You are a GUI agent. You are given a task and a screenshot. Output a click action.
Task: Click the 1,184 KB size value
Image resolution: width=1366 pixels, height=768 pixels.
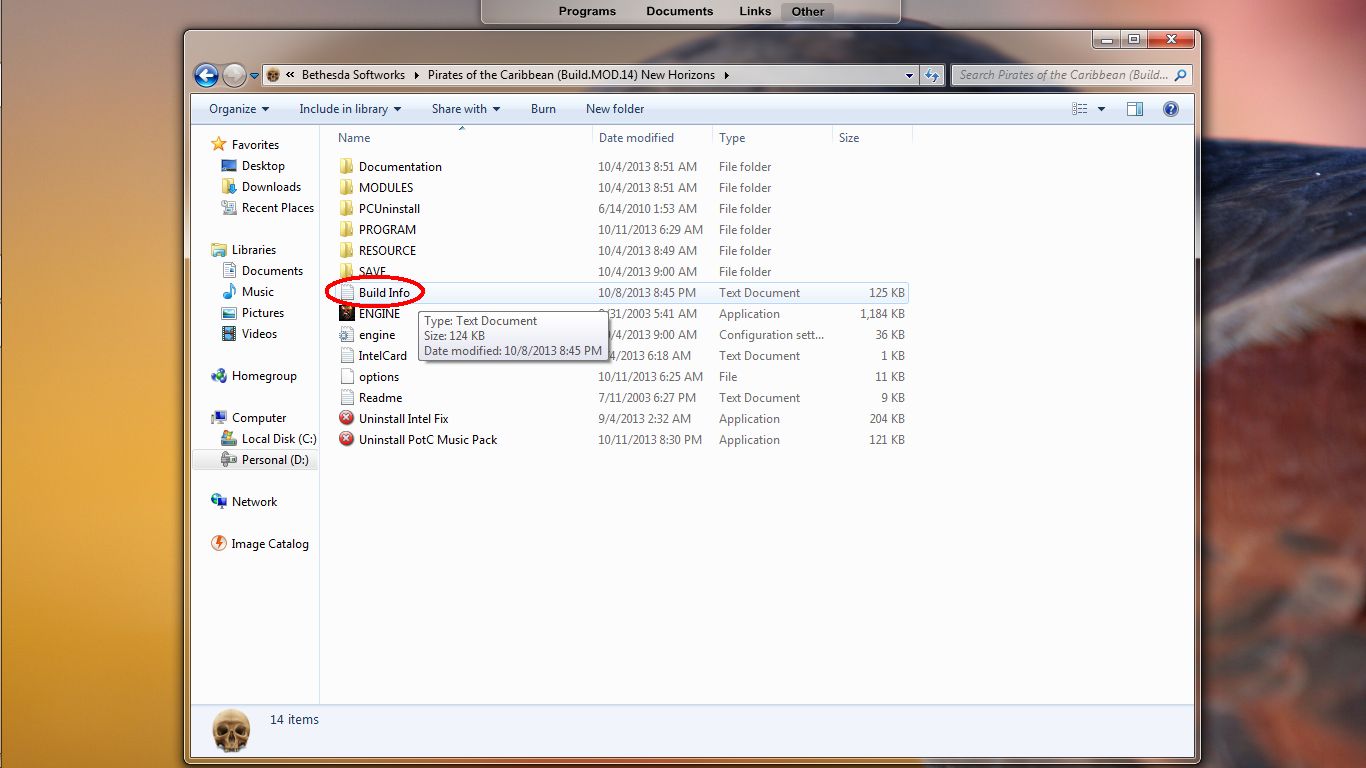882,314
